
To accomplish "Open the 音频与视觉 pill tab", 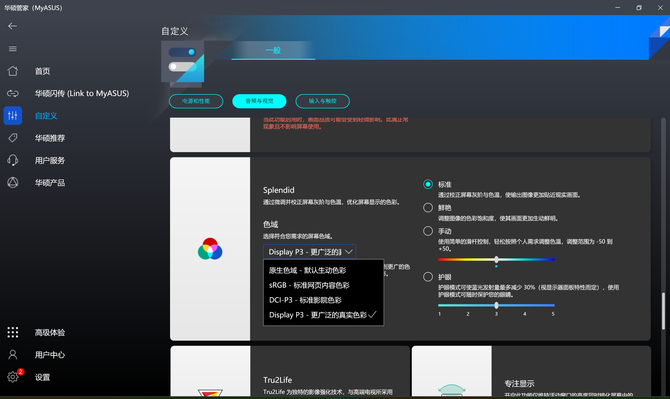I will tap(259, 101).
